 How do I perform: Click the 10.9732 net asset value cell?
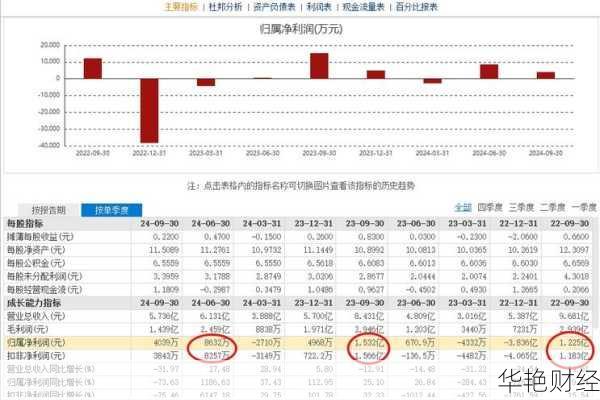coord(266,250)
